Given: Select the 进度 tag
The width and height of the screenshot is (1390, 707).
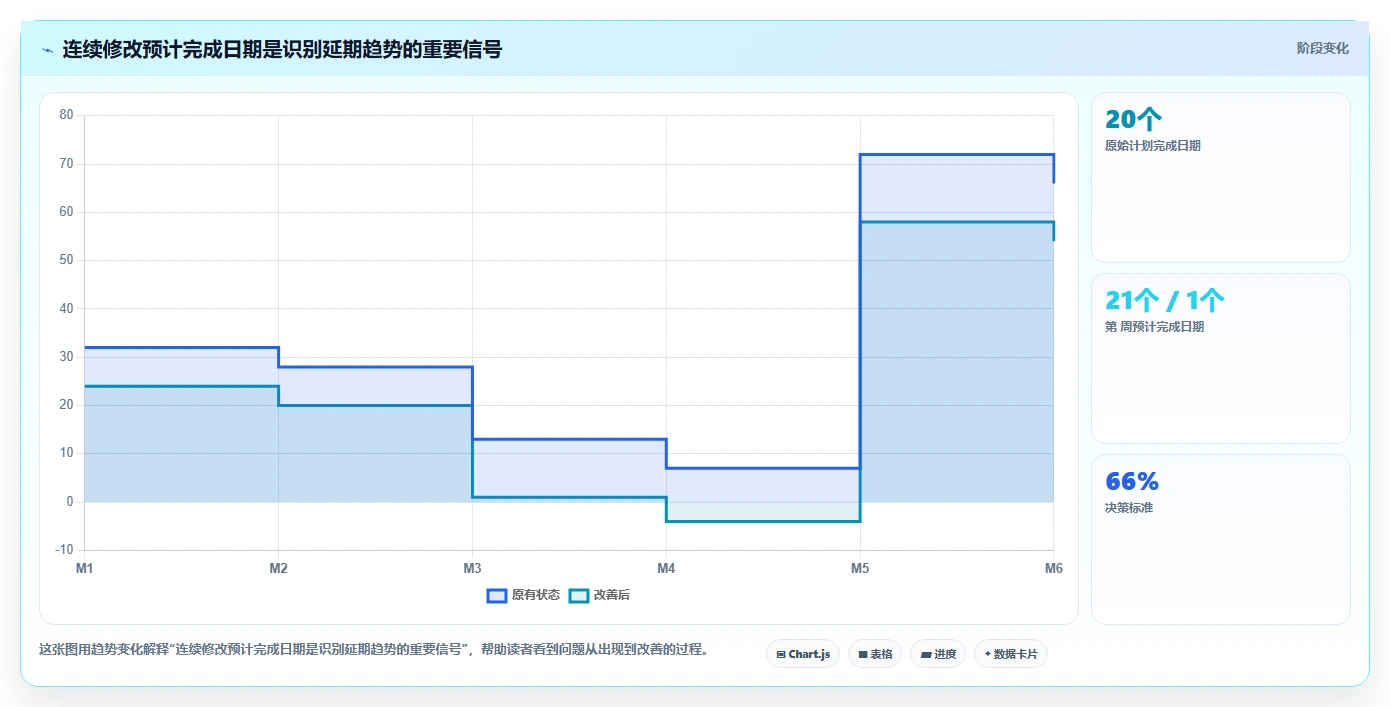Looking at the screenshot, I should pos(938,654).
